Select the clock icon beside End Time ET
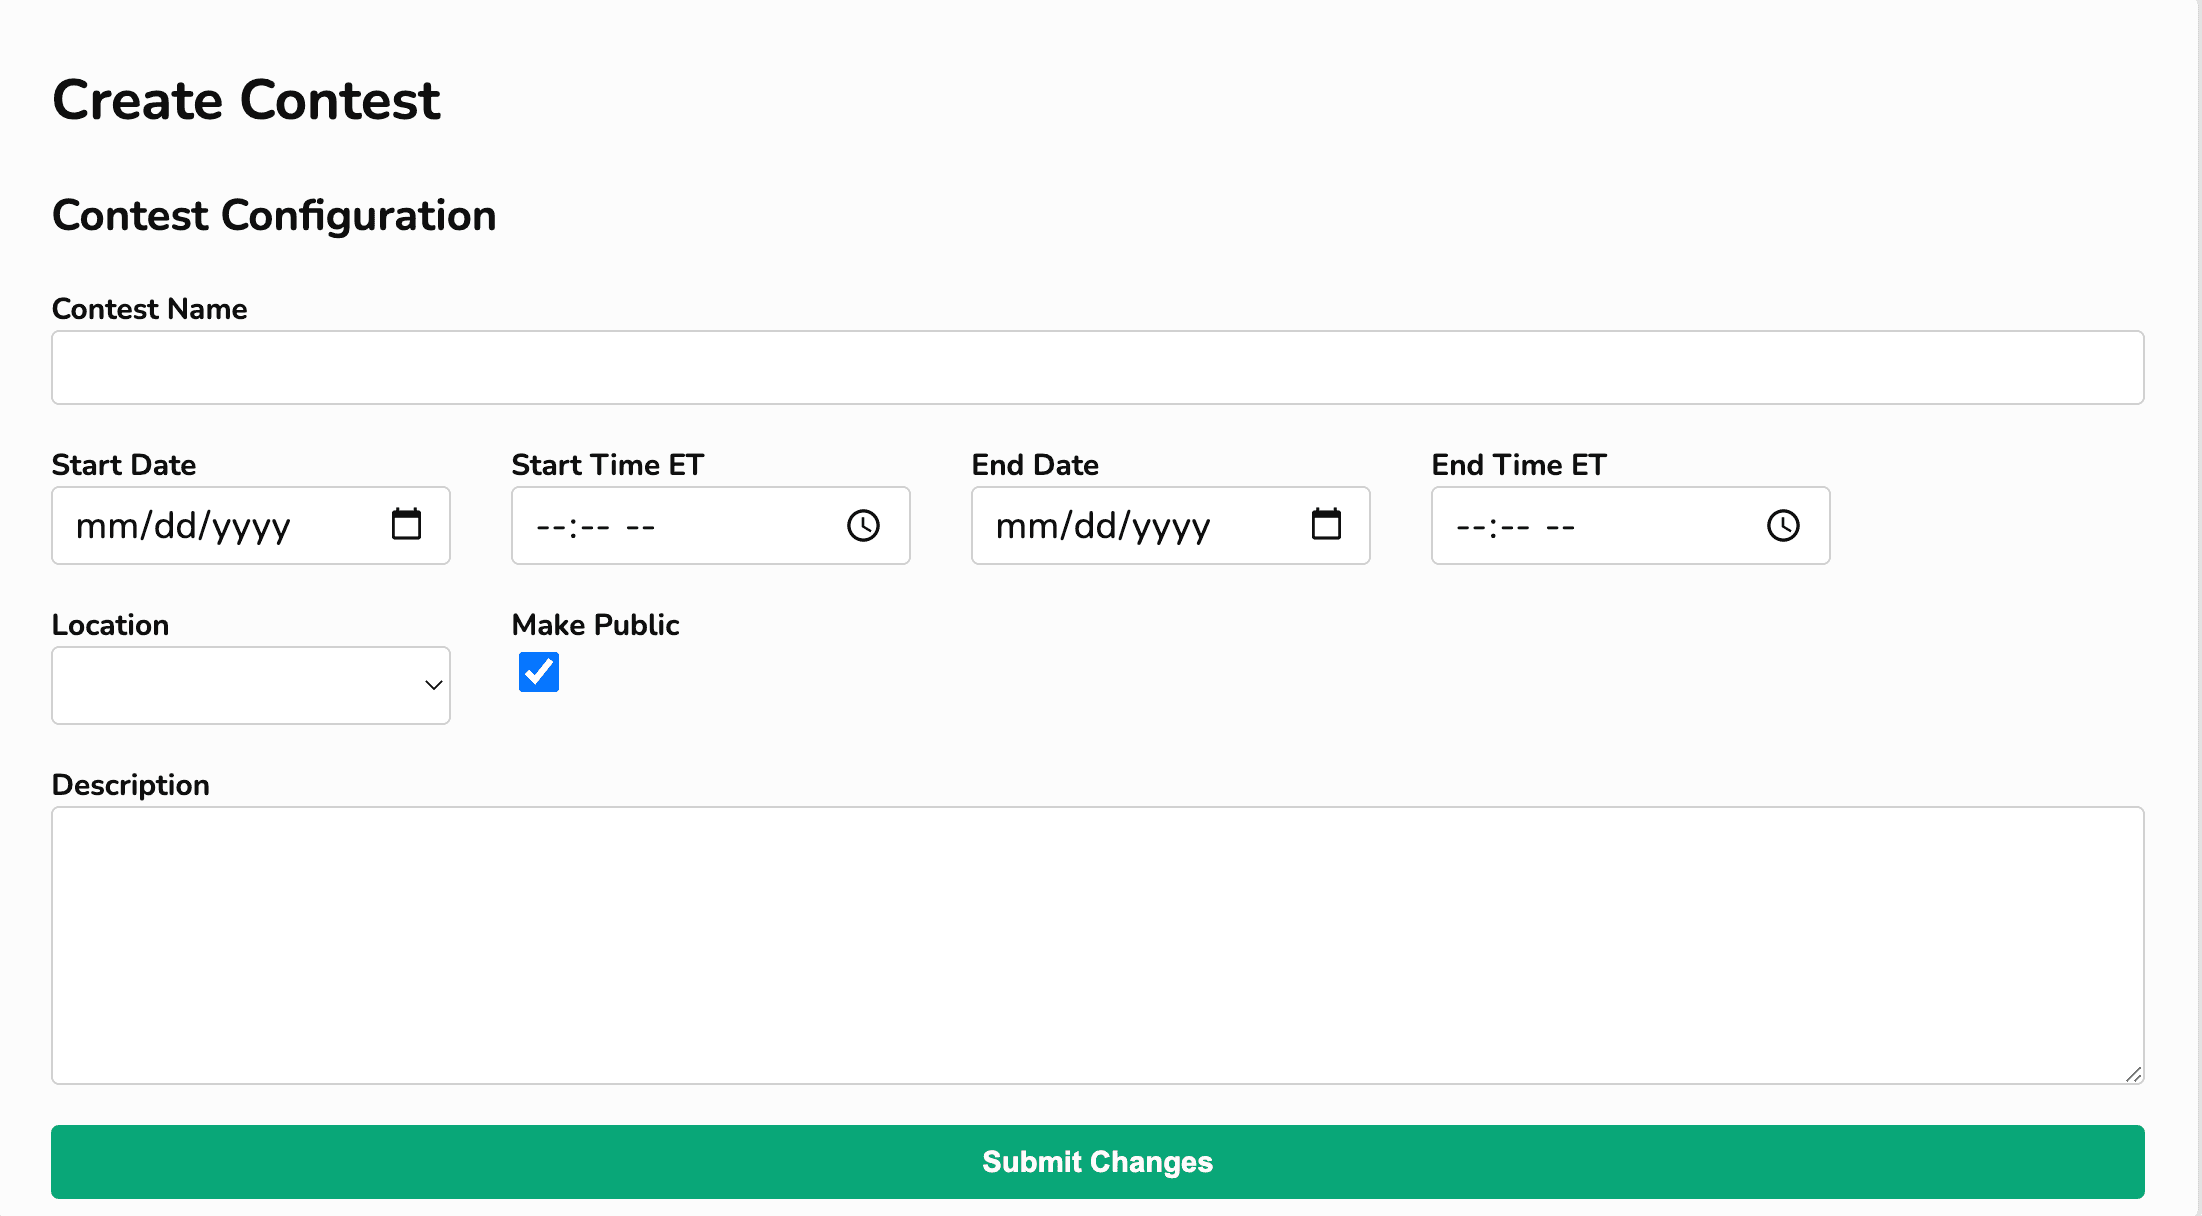 [x=1784, y=525]
